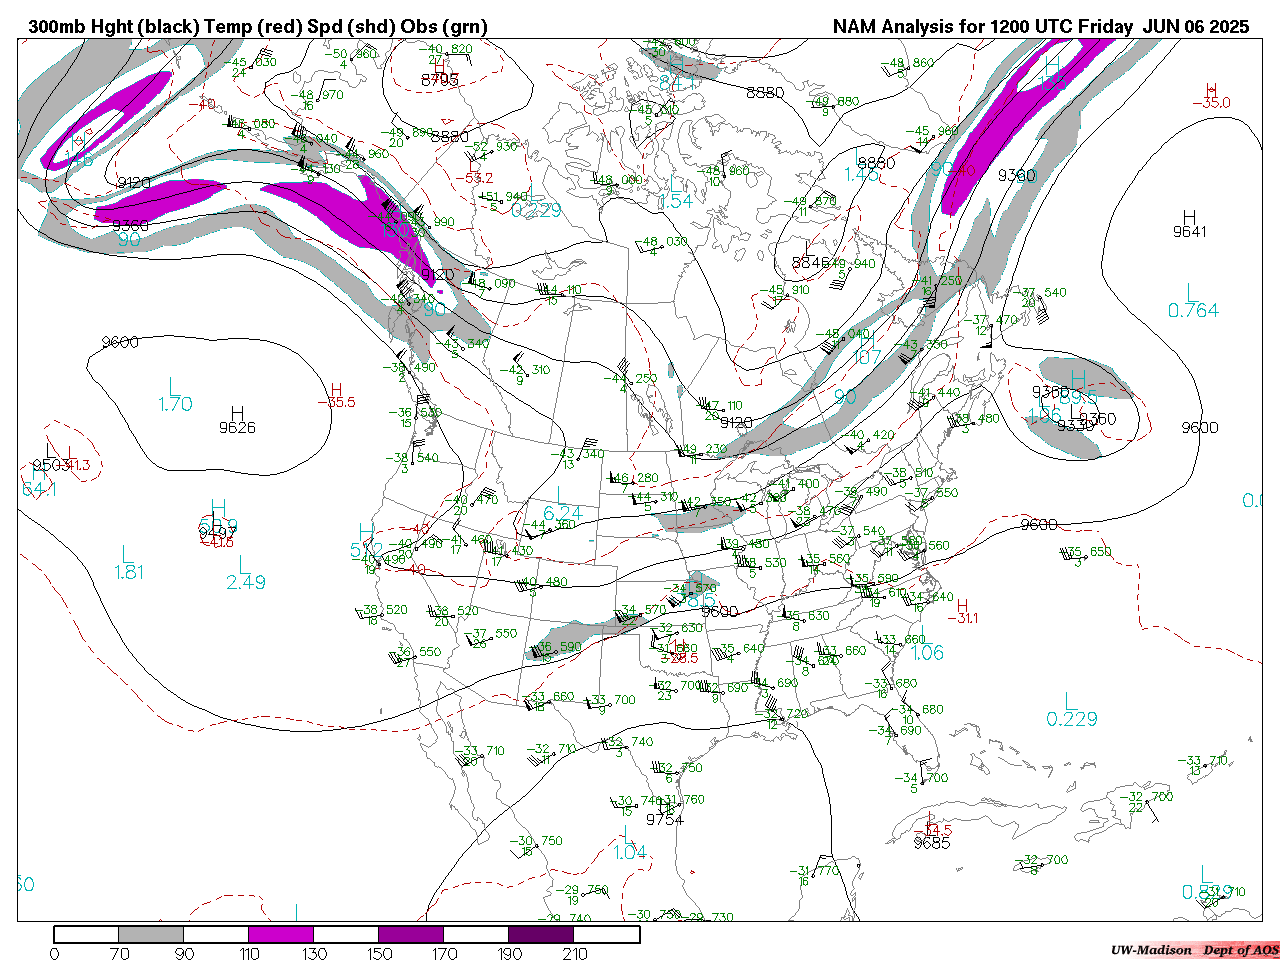Select the purple 150-170 legend swatch

coord(411,935)
